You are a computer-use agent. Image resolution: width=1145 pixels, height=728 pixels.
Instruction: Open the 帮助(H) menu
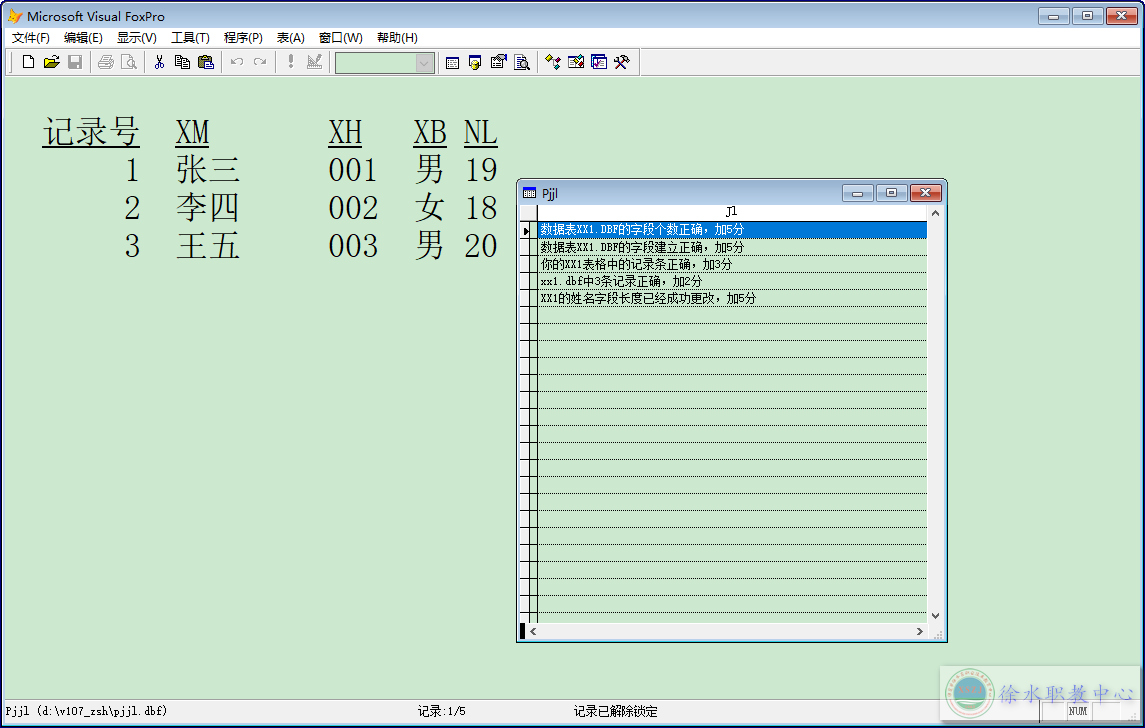(x=397, y=38)
